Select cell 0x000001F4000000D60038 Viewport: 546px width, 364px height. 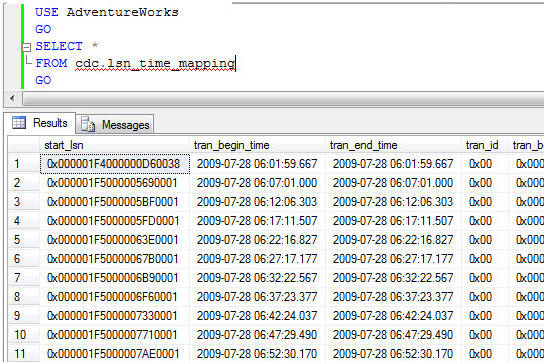coord(115,164)
